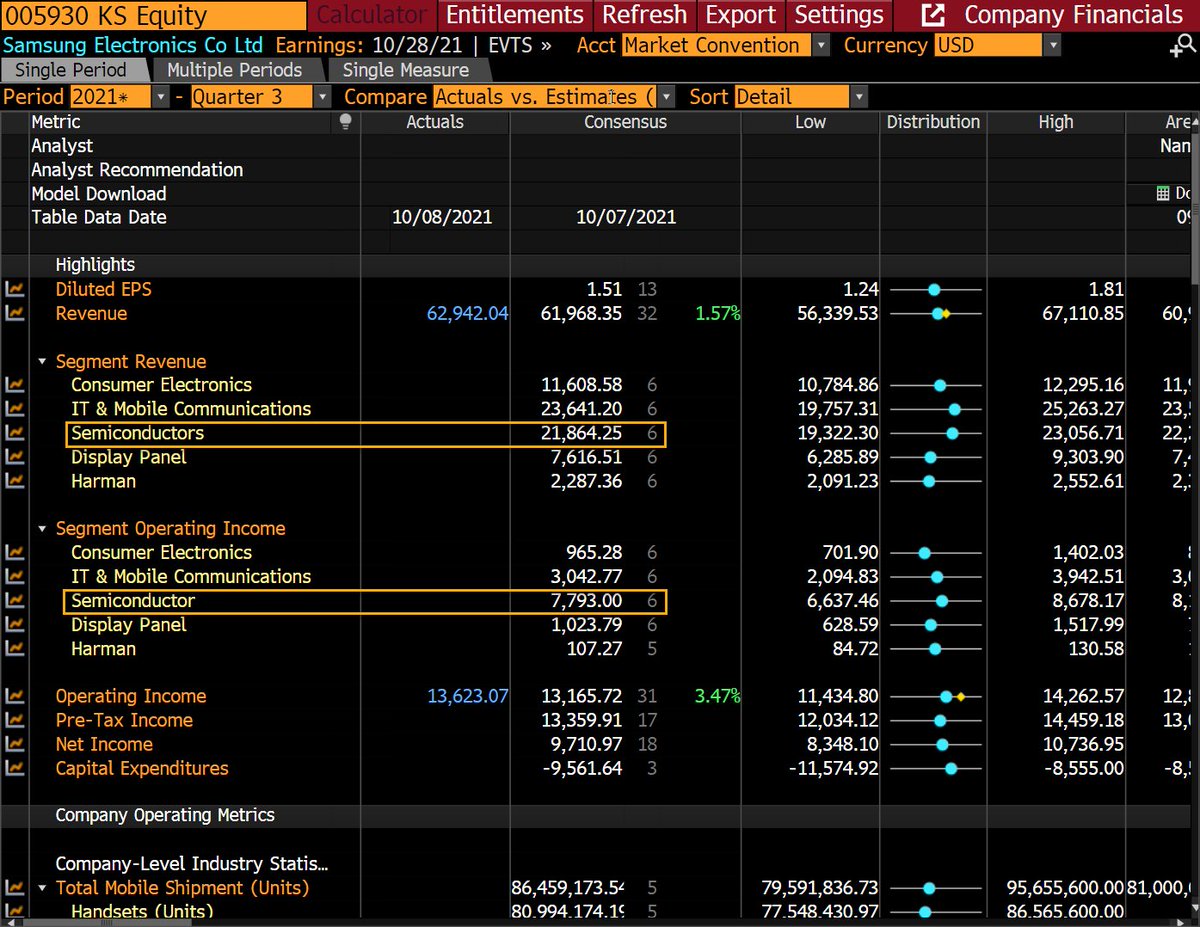Screen dimensions: 1200x927
Task: Open chart icon for Capital Expenditures row
Action: click(14, 768)
